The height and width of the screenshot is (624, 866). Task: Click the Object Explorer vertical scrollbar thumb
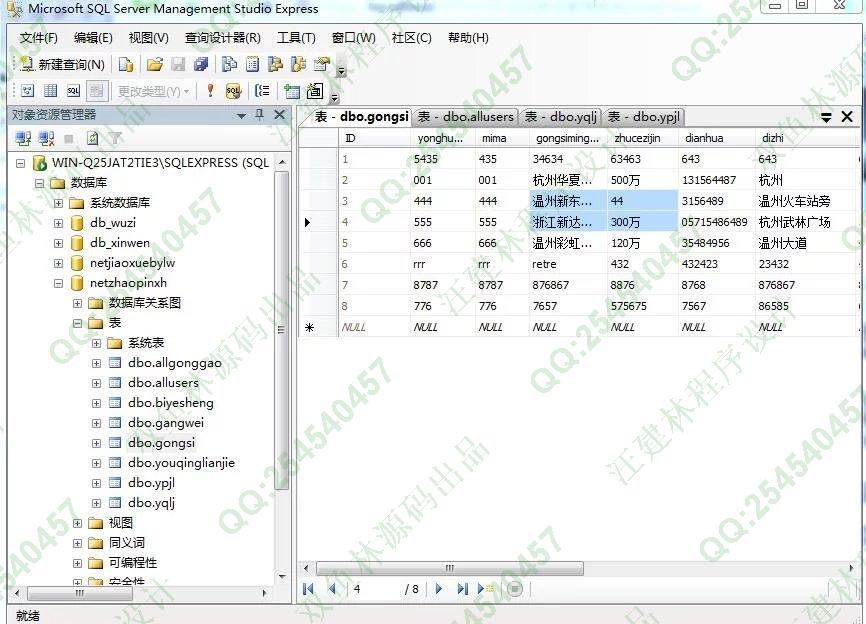[282, 330]
